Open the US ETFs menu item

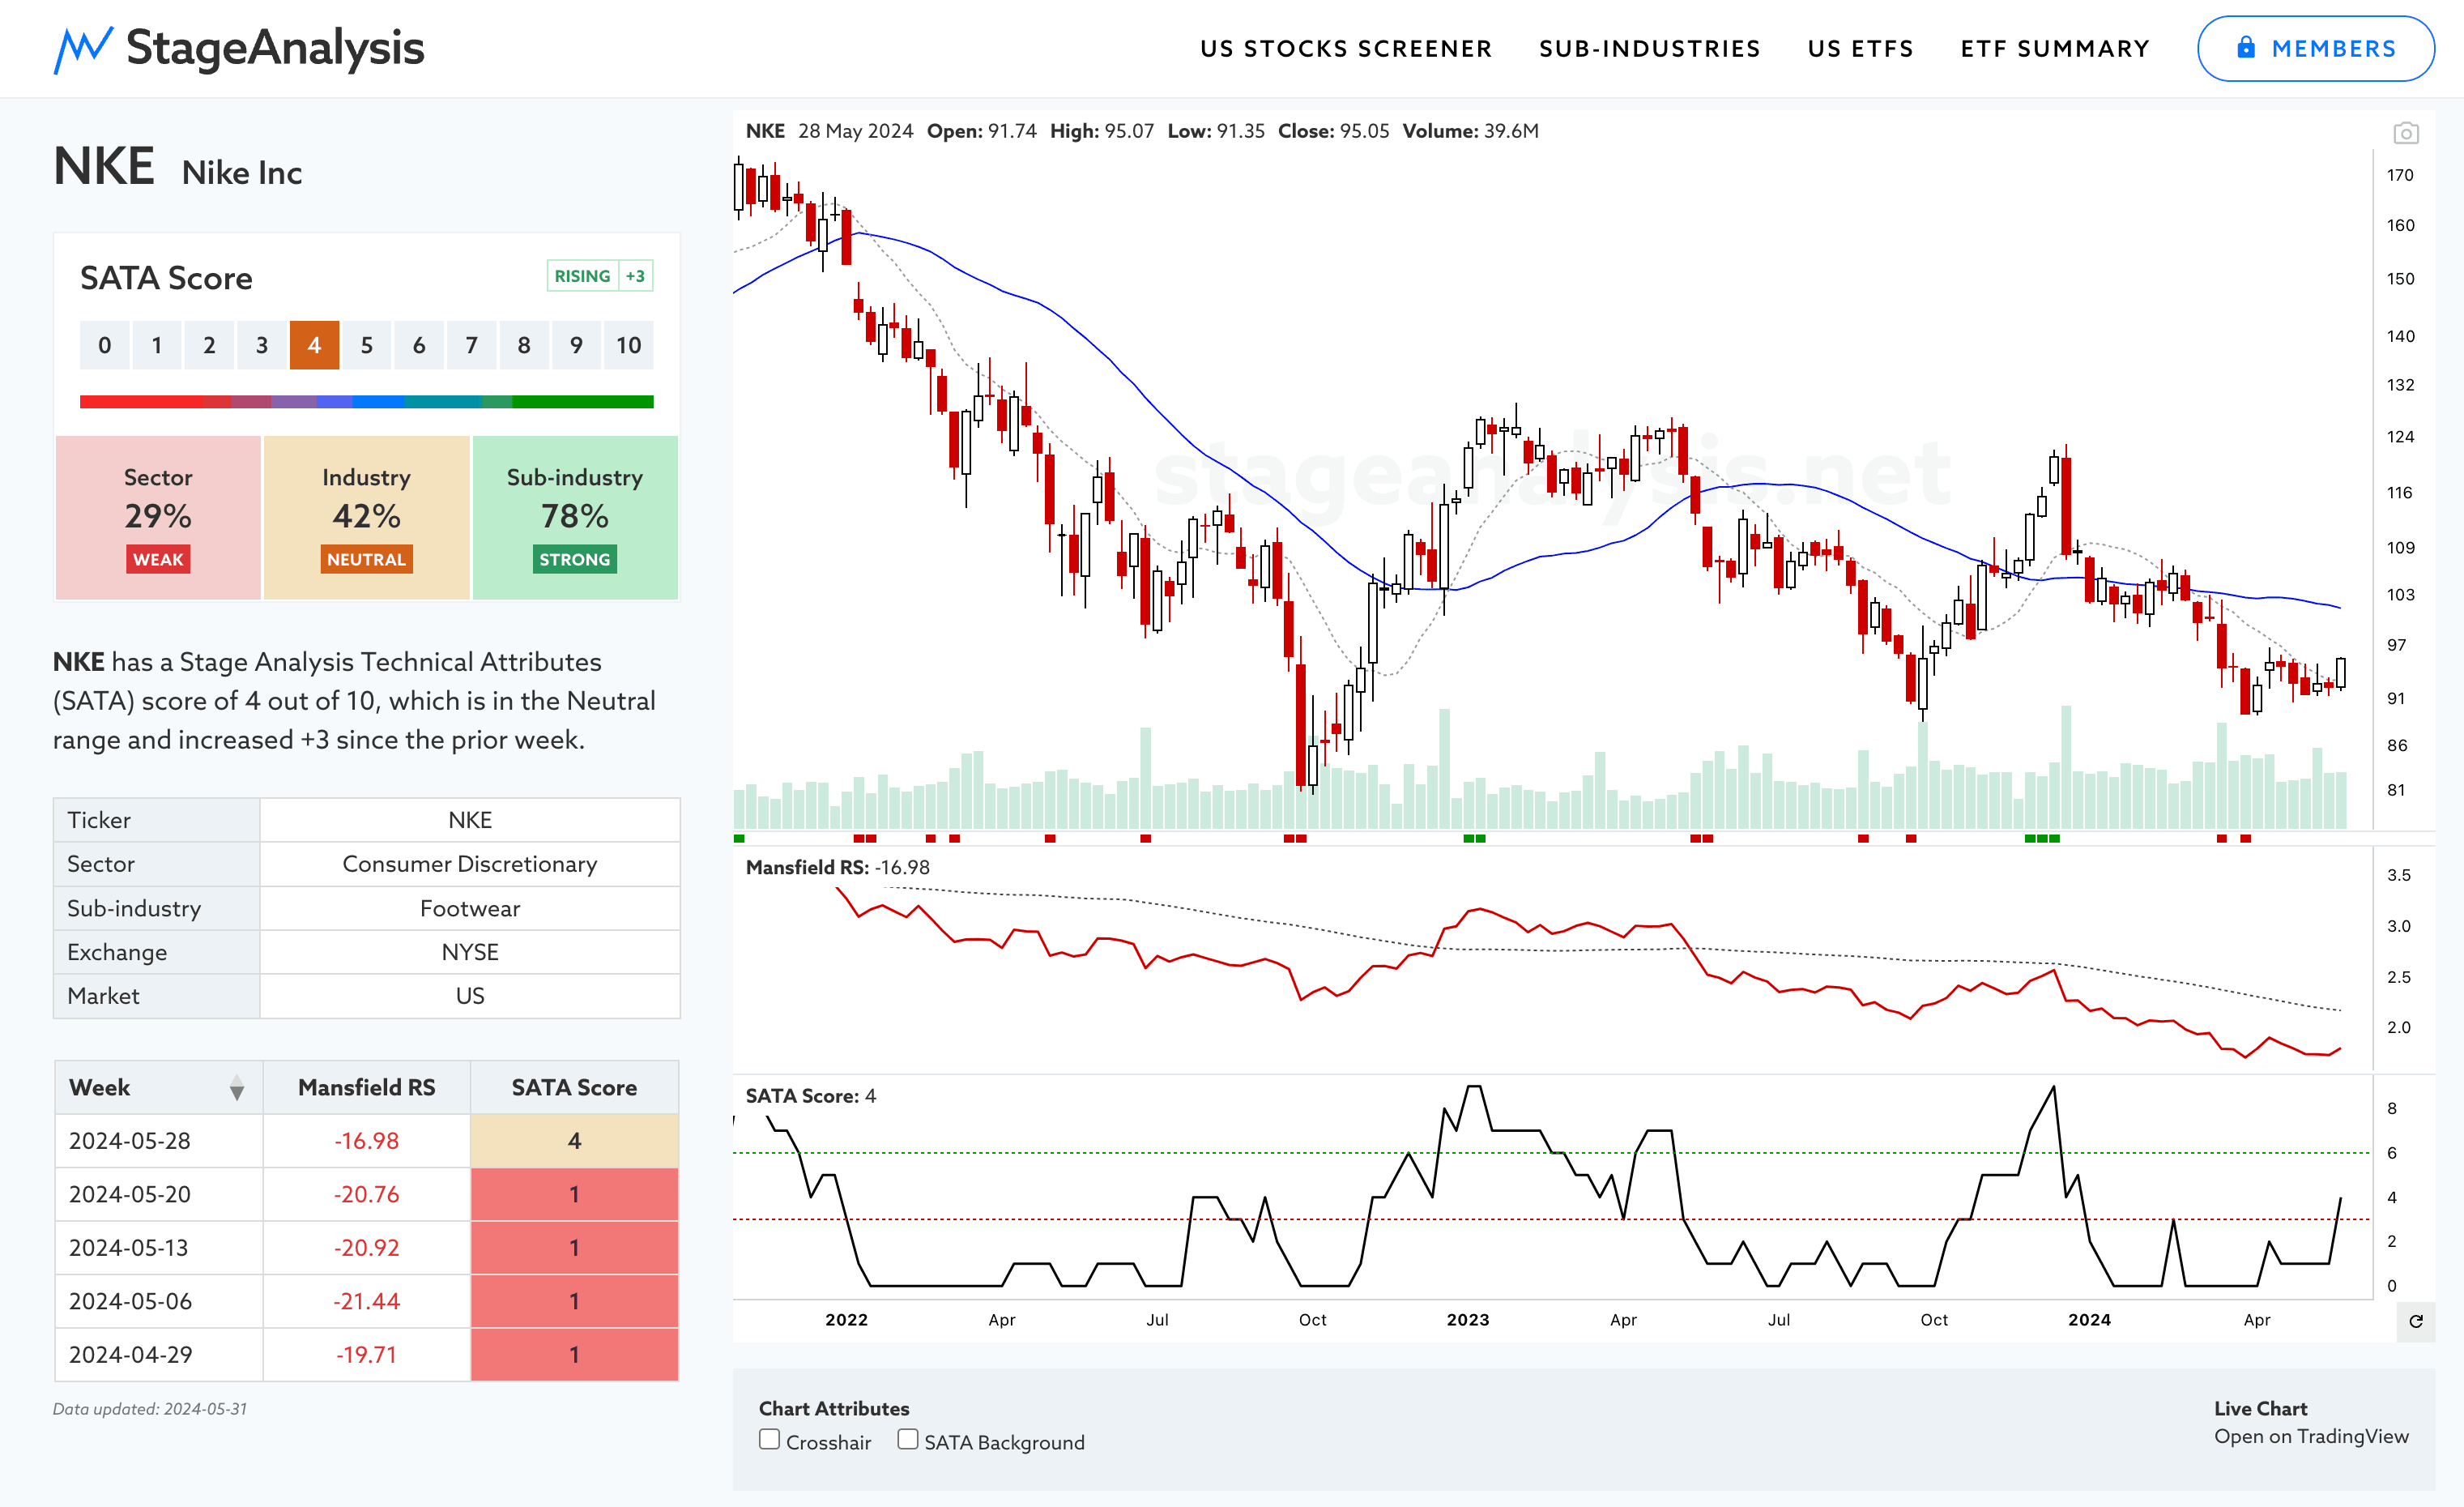point(1861,49)
